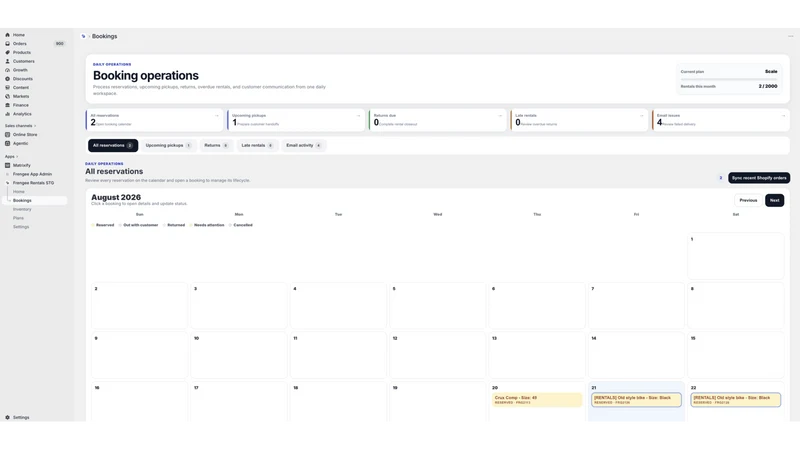Open the Customers person icon
The height and width of the screenshot is (450, 800).
pyautogui.click(x=8, y=61)
